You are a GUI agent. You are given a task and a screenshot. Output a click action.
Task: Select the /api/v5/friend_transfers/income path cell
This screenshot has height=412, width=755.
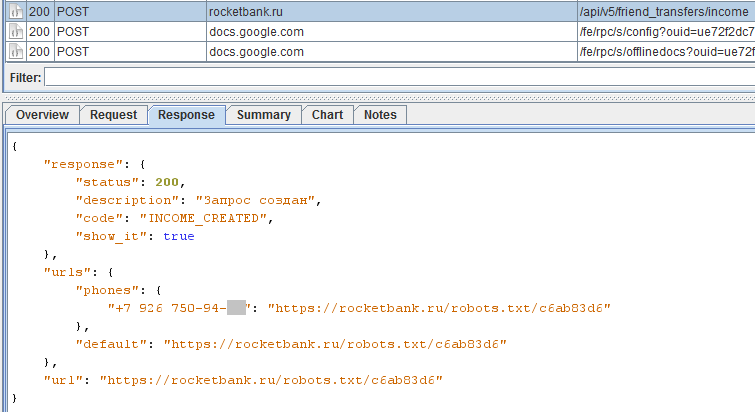pyautogui.click(x=666, y=12)
